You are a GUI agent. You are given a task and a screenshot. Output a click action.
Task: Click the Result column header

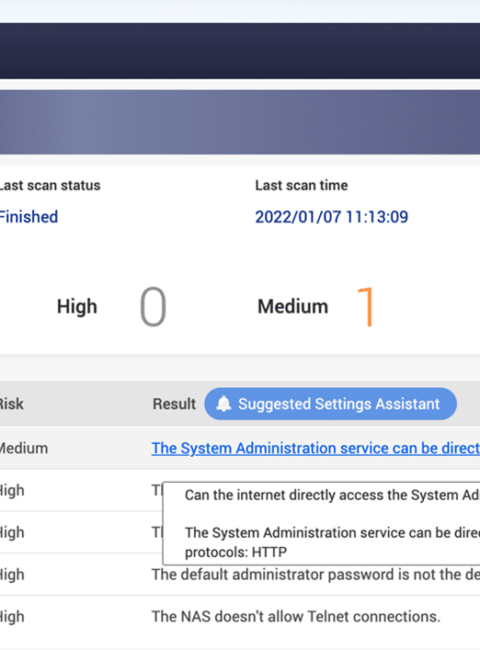tap(174, 404)
